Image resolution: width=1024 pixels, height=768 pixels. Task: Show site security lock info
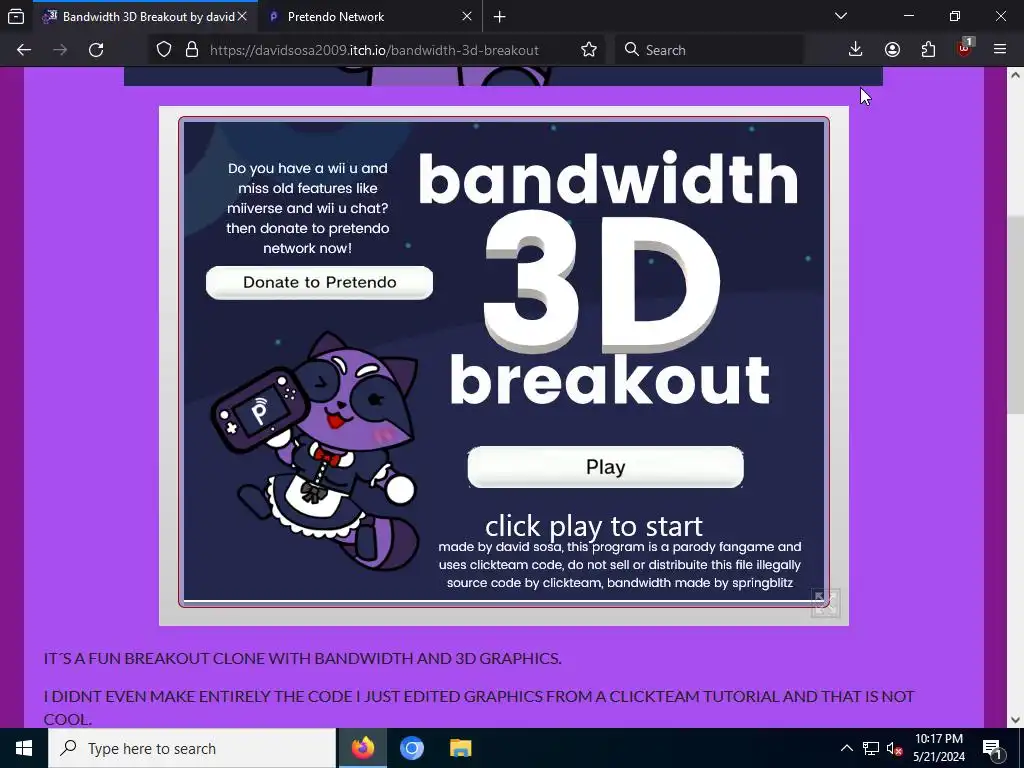pyautogui.click(x=192, y=50)
